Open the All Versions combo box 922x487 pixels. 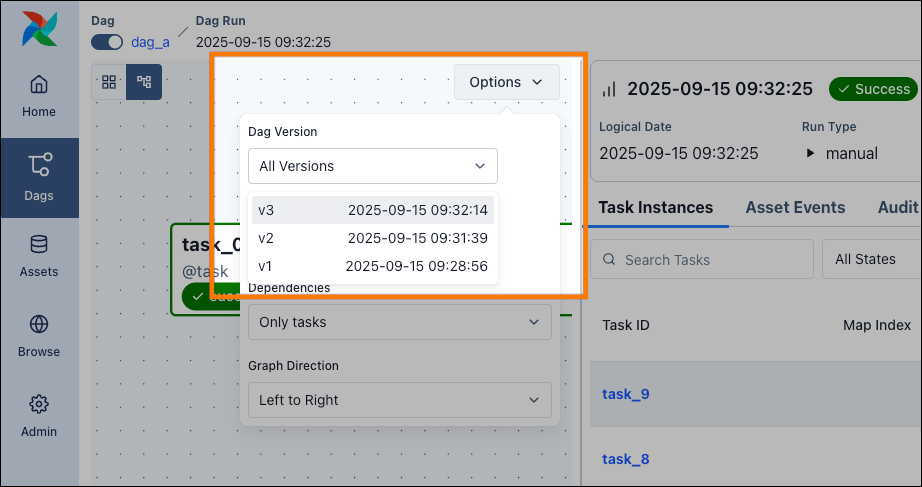point(372,166)
